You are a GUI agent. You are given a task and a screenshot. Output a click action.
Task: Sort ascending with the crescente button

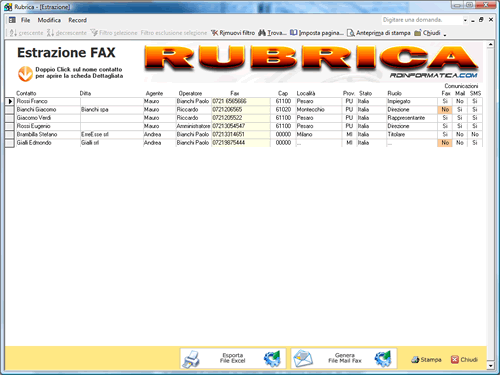coord(26,33)
